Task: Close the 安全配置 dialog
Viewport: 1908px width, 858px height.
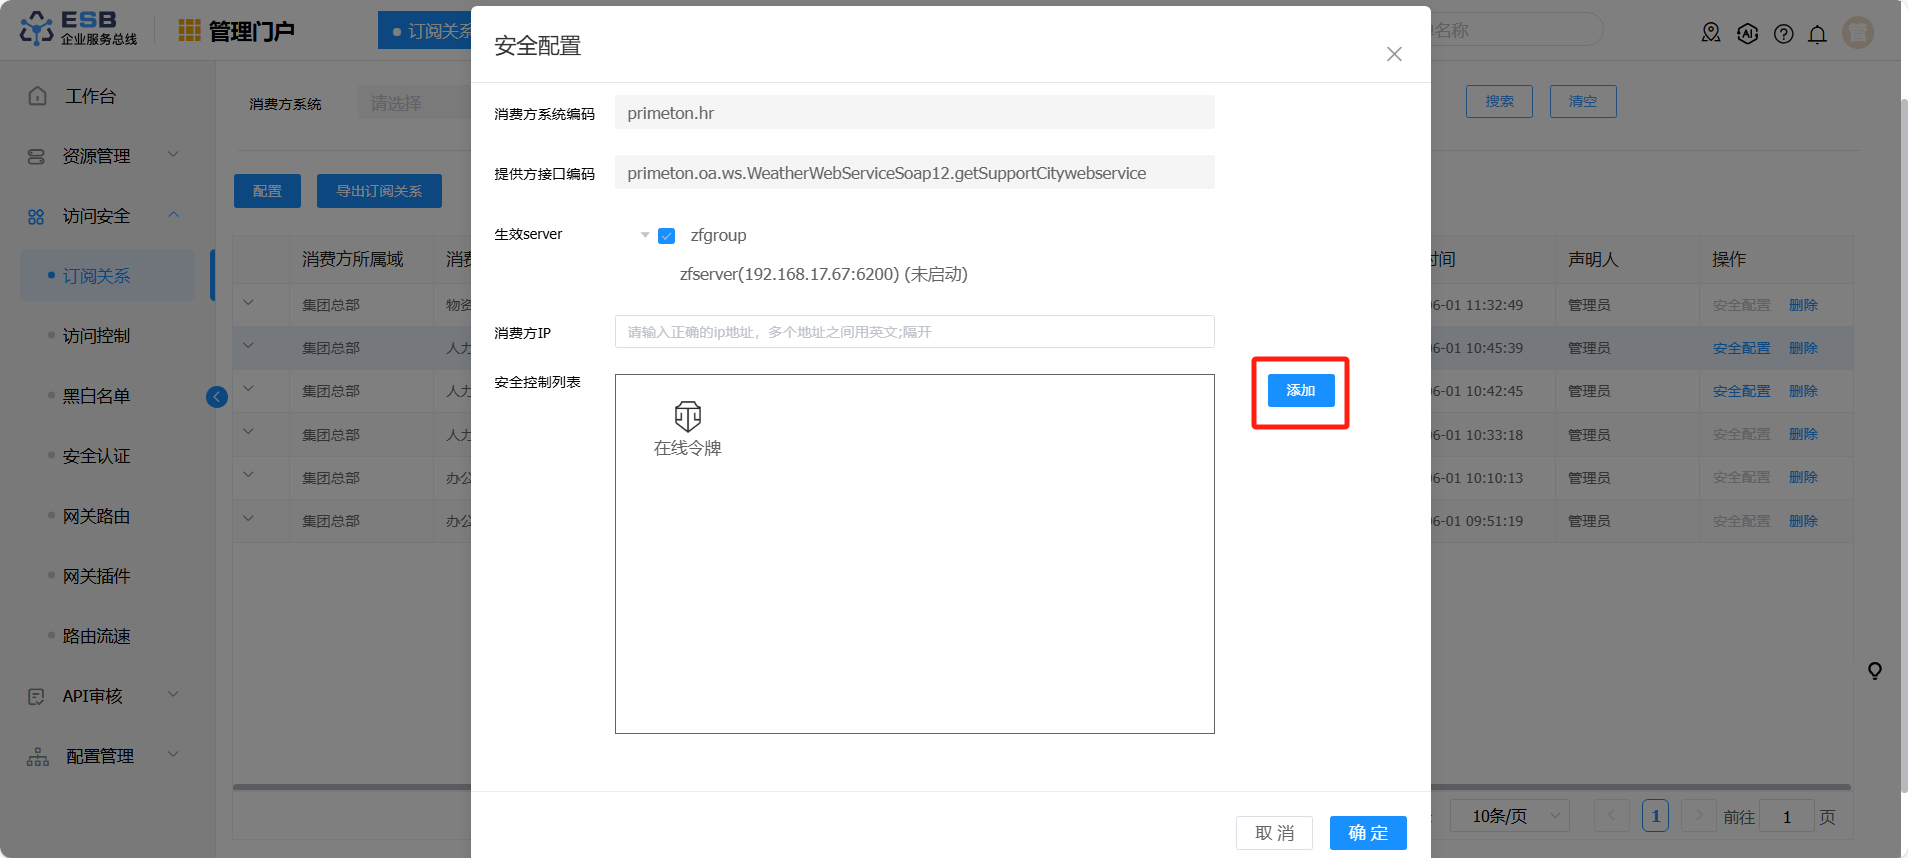Action: pyautogui.click(x=1394, y=54)
